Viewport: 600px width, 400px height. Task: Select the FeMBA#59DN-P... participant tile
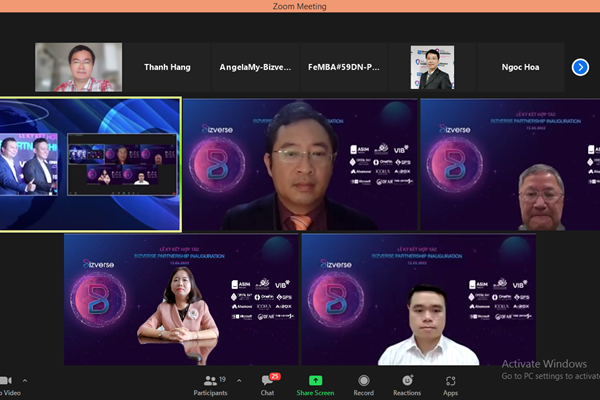point(344,67)
